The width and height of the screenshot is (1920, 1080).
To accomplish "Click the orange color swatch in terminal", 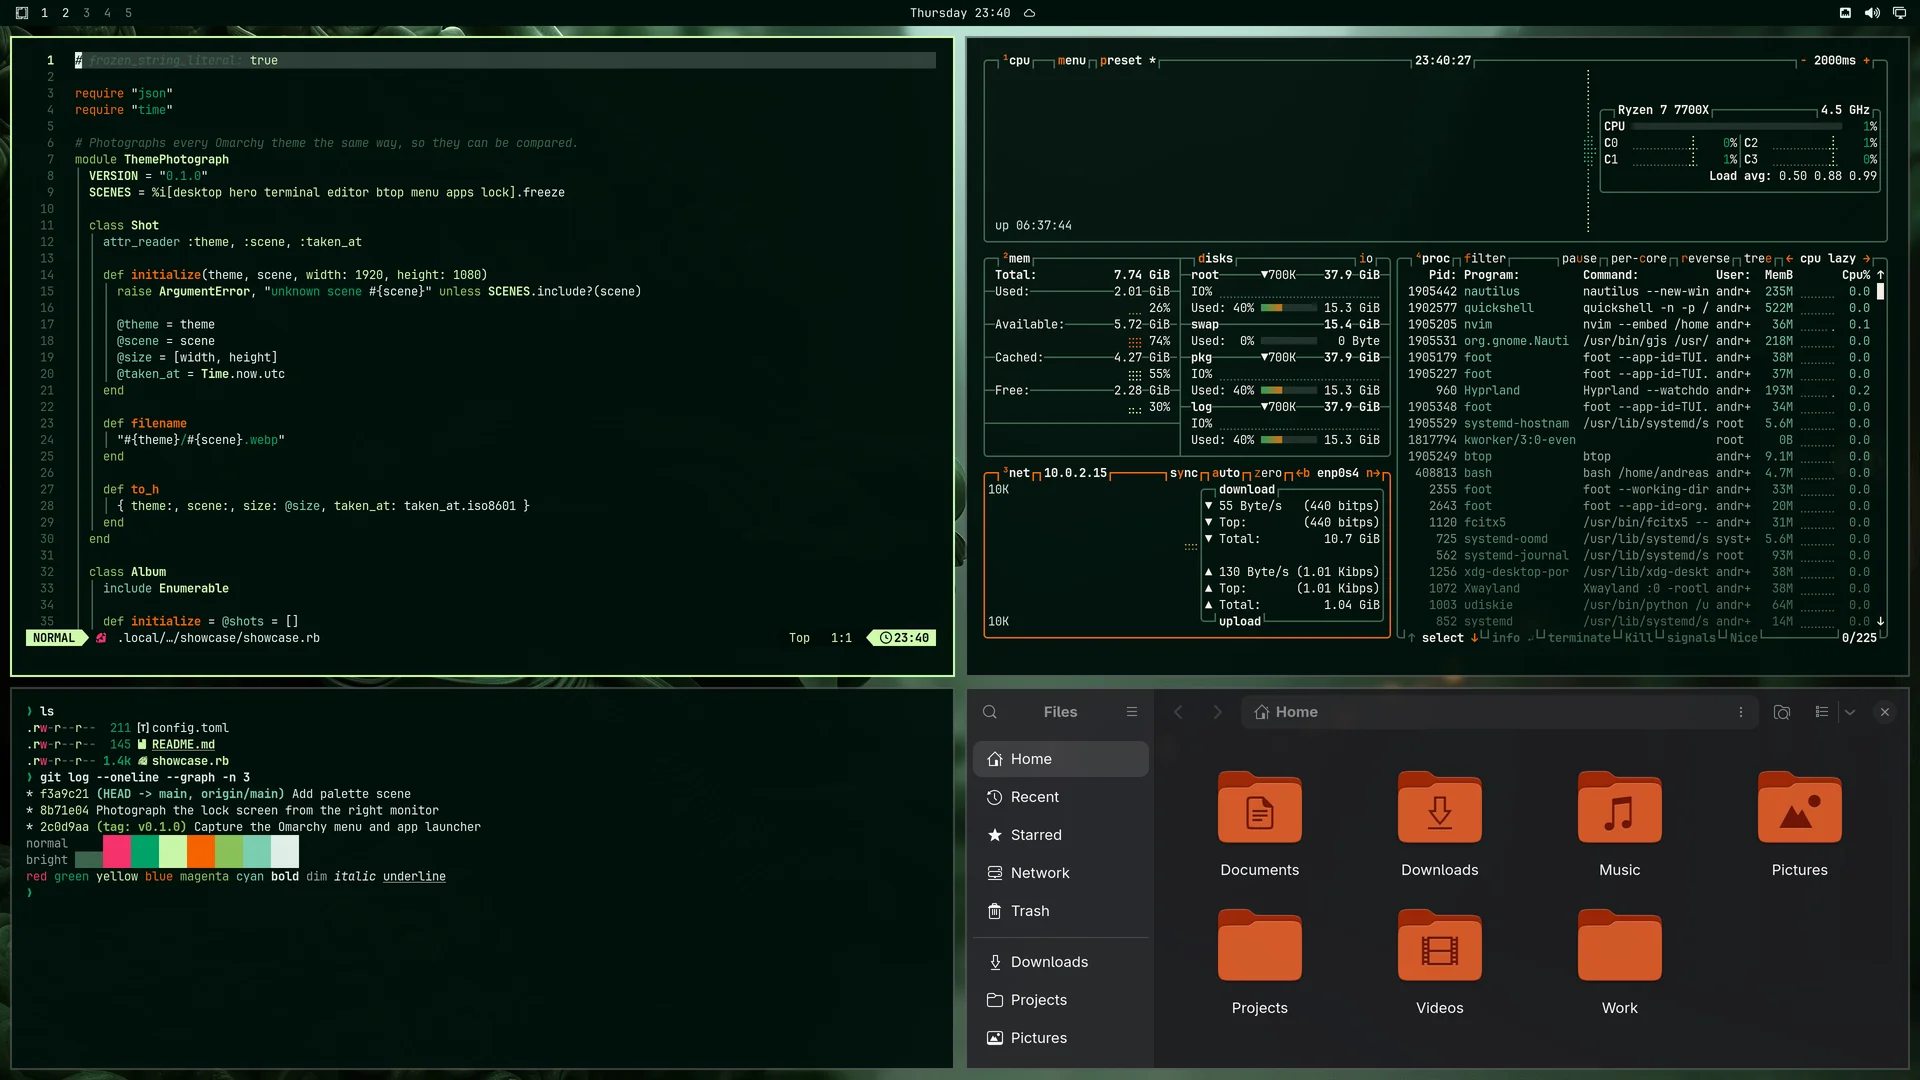I will coord(201,852).
